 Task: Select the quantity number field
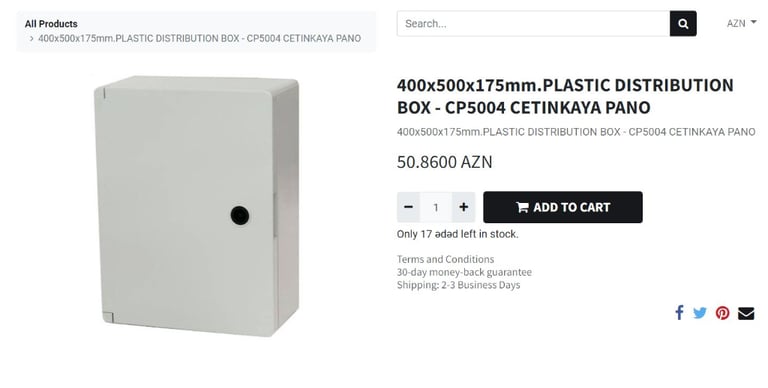point(435,207)
